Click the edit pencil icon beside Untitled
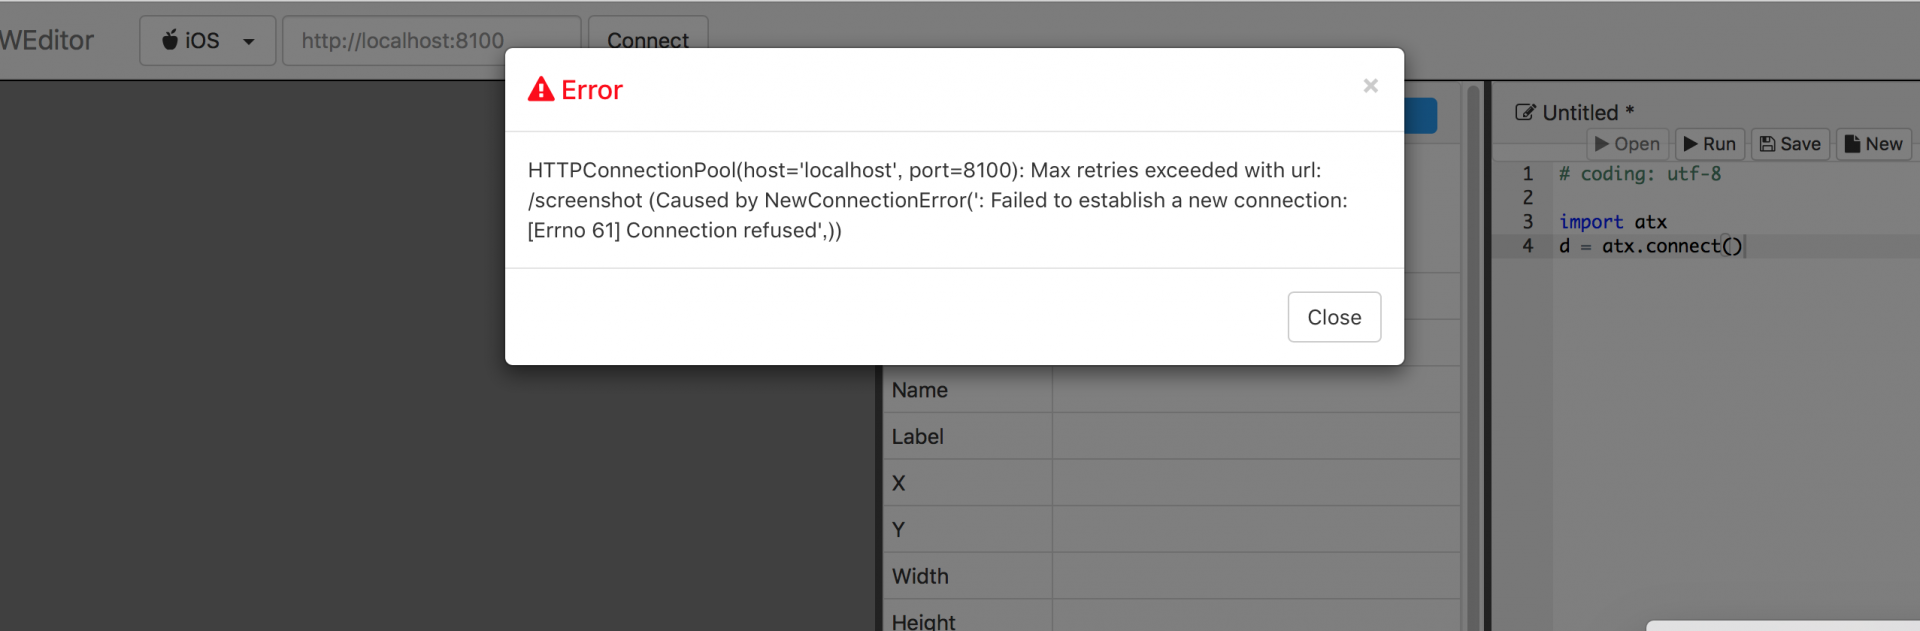The width and height of the screenshot is (1920, 631). pyautogui.click(x=1525, y=112)
